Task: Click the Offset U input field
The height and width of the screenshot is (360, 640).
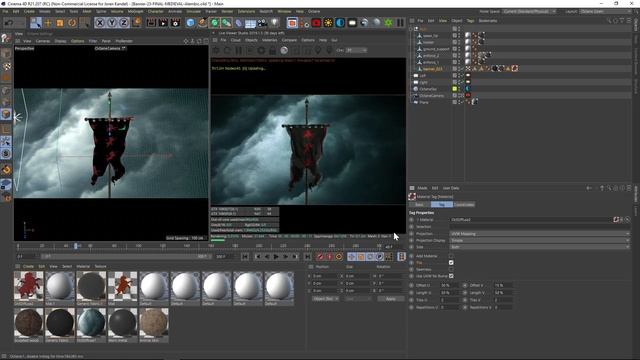Action: (x=449, y=285)
